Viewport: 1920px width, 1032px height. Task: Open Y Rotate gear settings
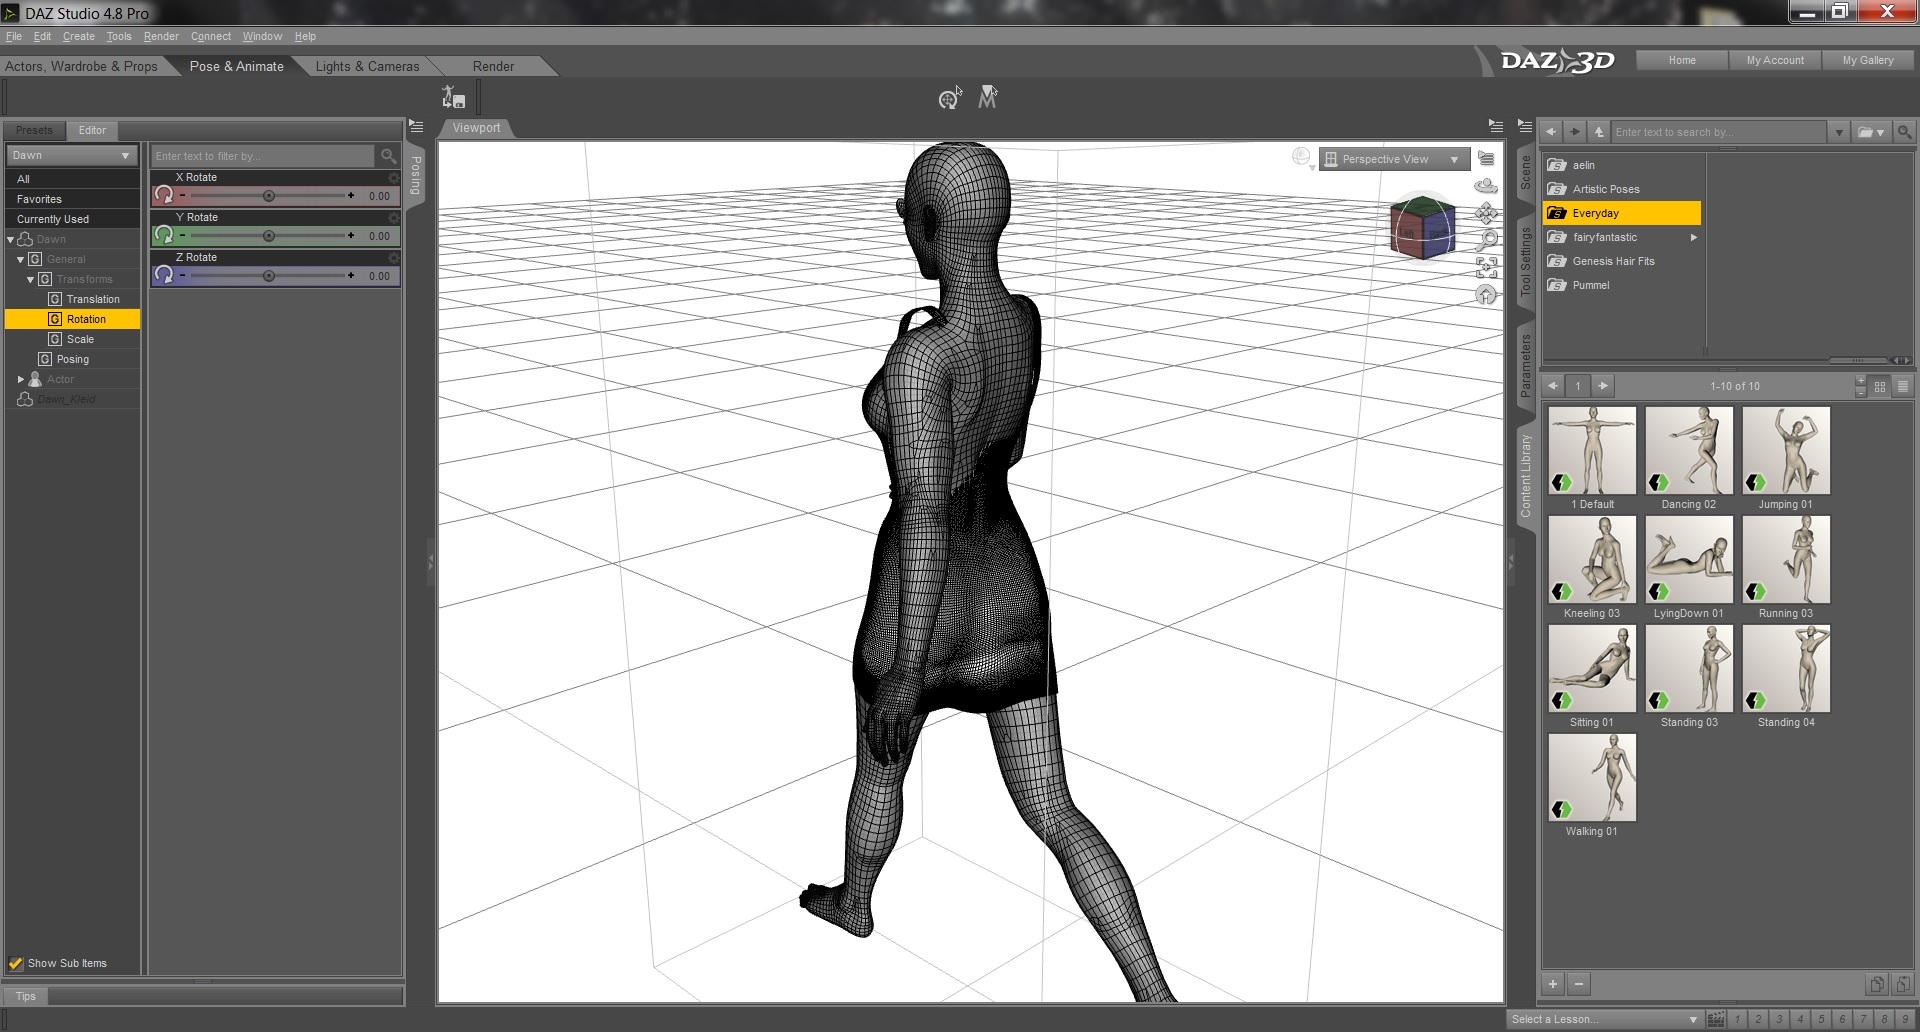pos(393,218)
